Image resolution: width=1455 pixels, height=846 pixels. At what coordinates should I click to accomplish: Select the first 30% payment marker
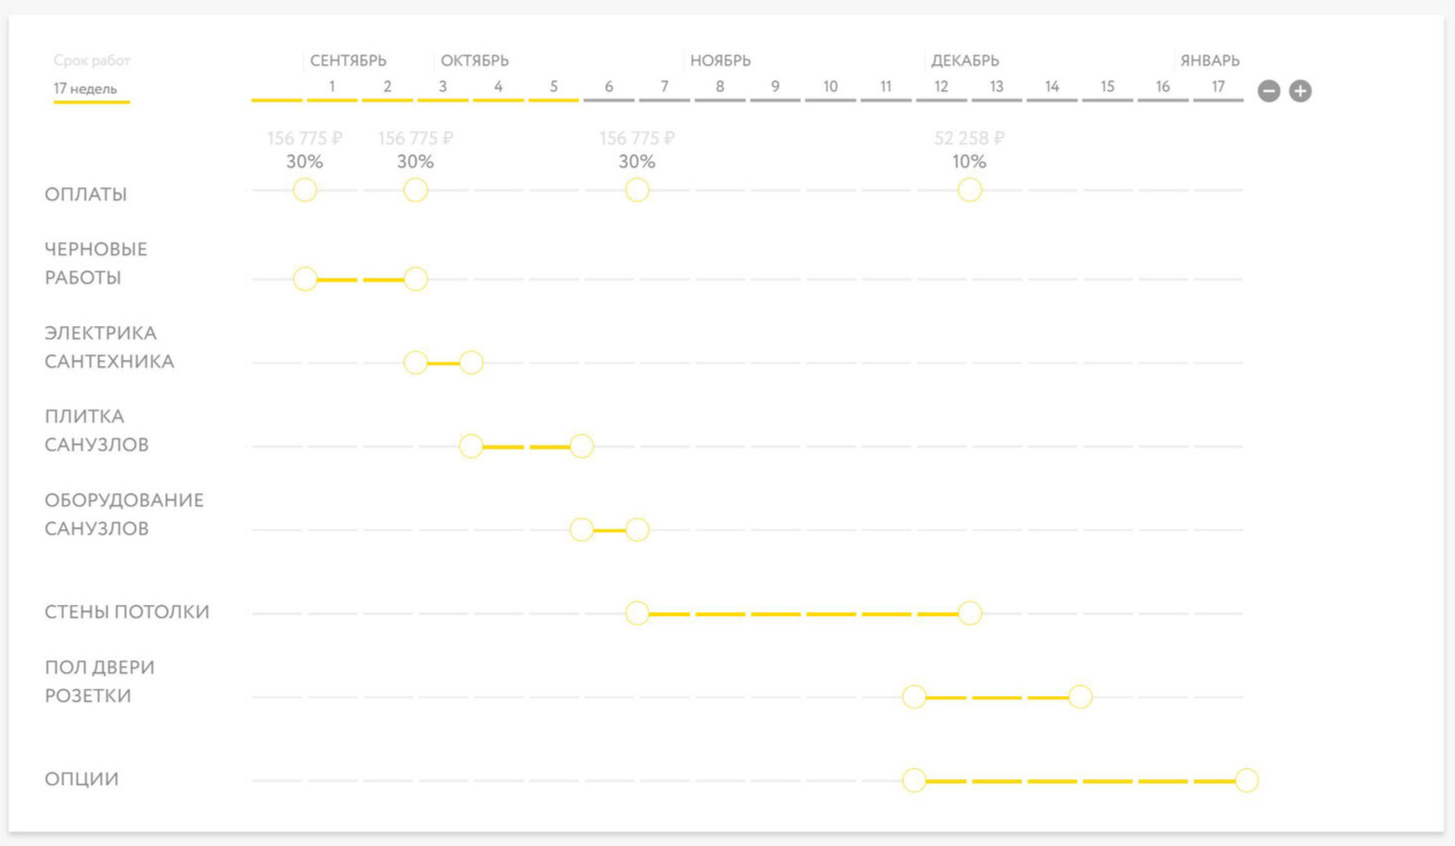(305, 190)
